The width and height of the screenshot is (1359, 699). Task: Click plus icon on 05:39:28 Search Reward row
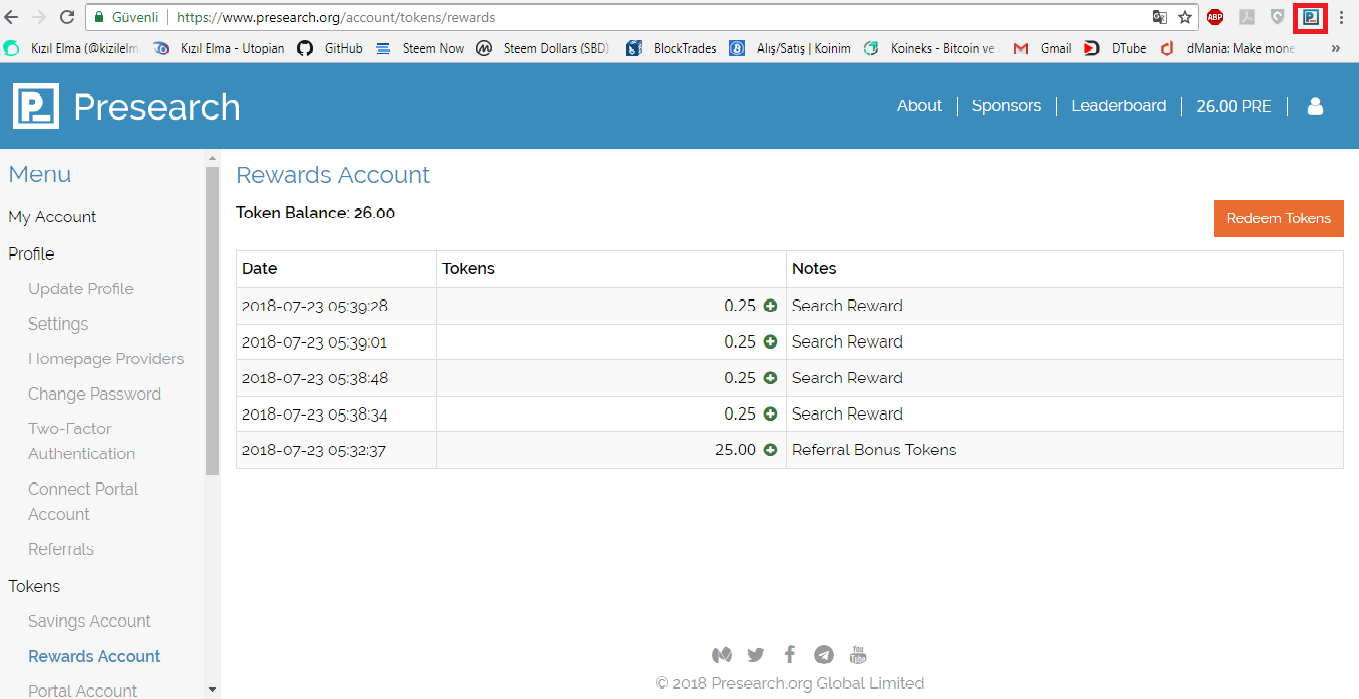tap(770, 306)
